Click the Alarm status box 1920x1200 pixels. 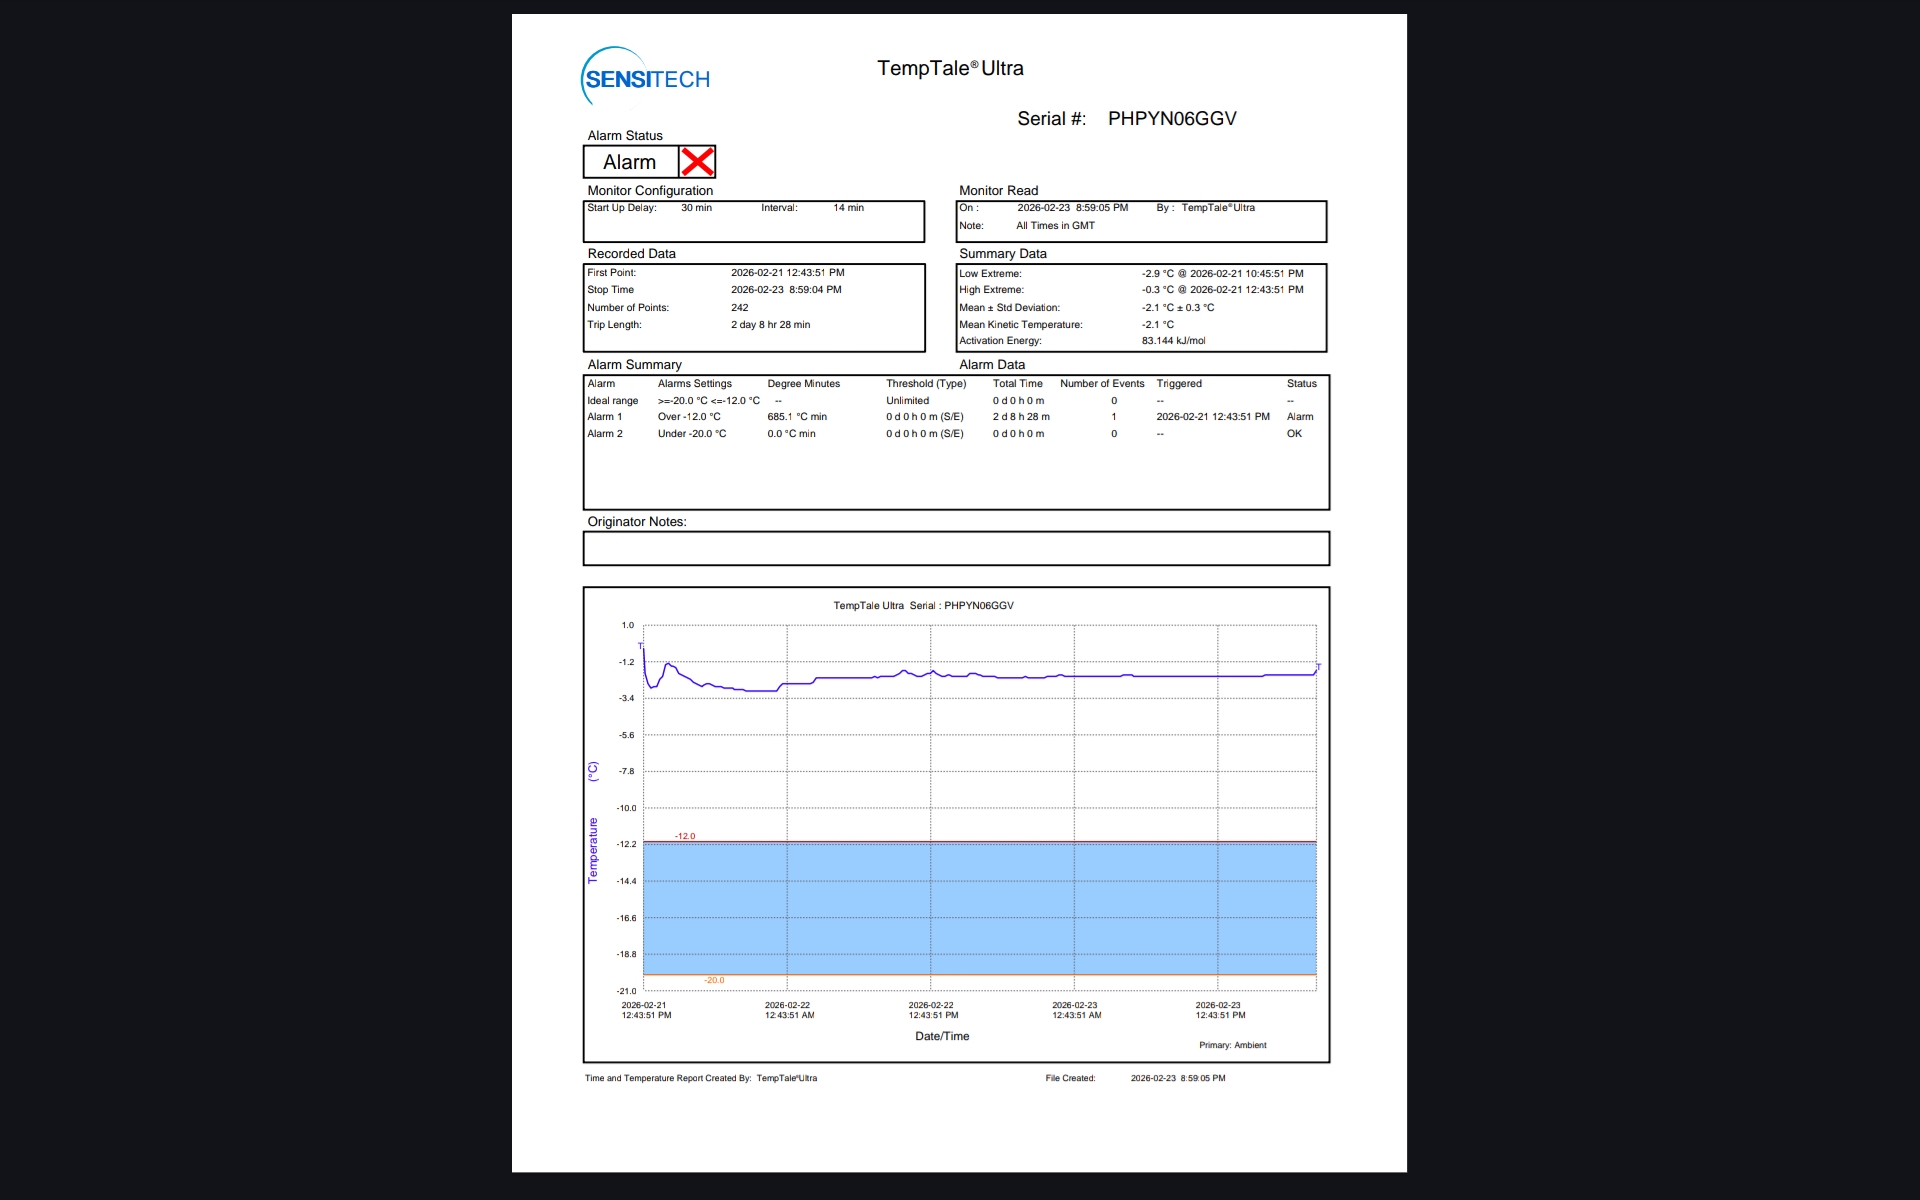click(x=630, y=162)
